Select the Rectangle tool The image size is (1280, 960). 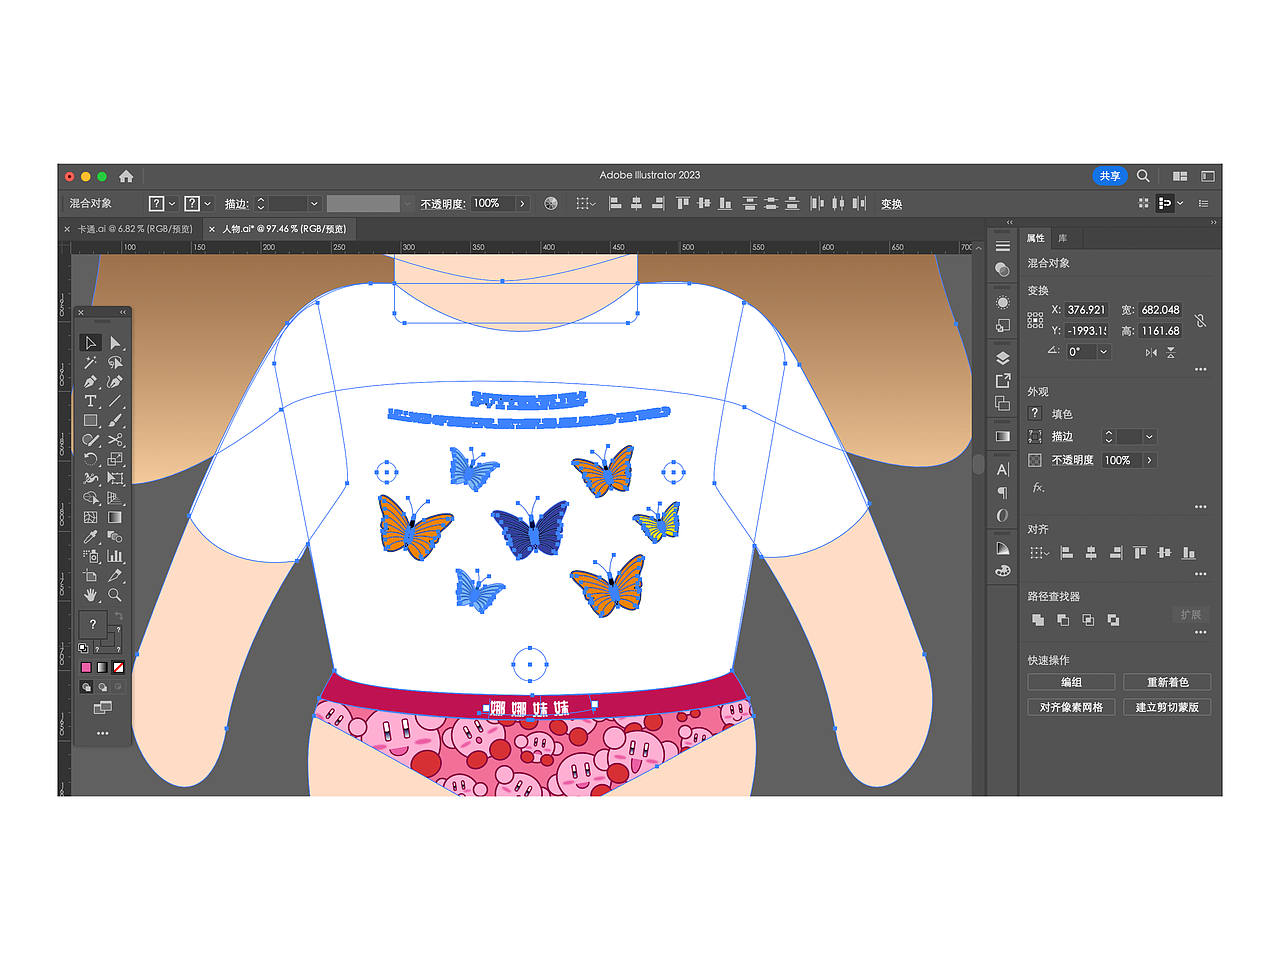(x=91, y=420)
